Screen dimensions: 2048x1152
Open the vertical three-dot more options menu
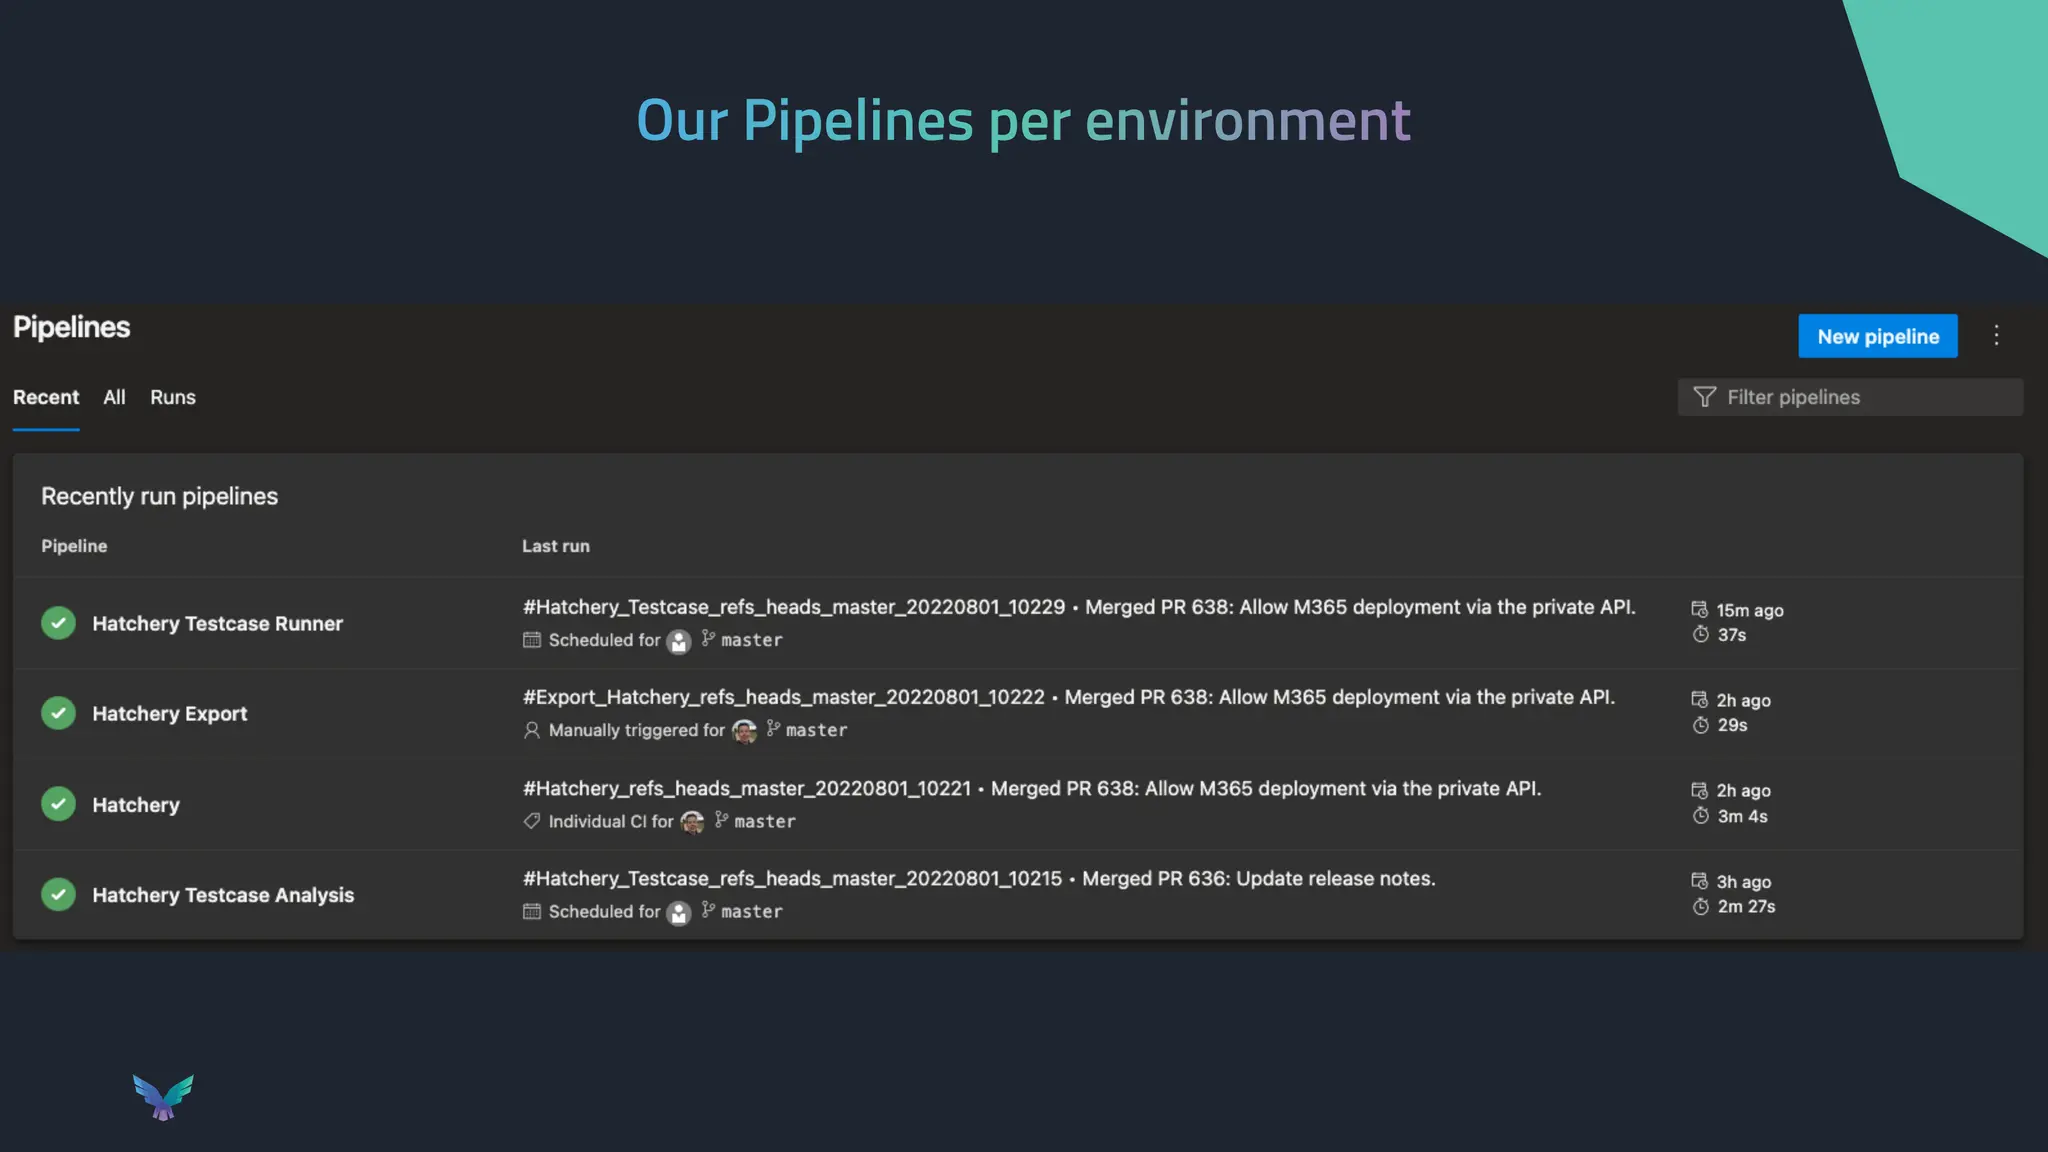(x=1996, y=336)
